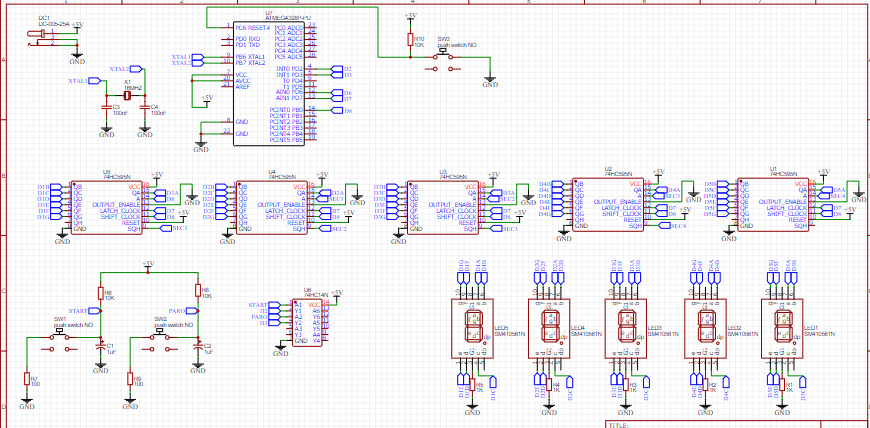Select resistor R6 beside PARO label
The height and width of the screenshot is (428, 870).
click(198, 290)
